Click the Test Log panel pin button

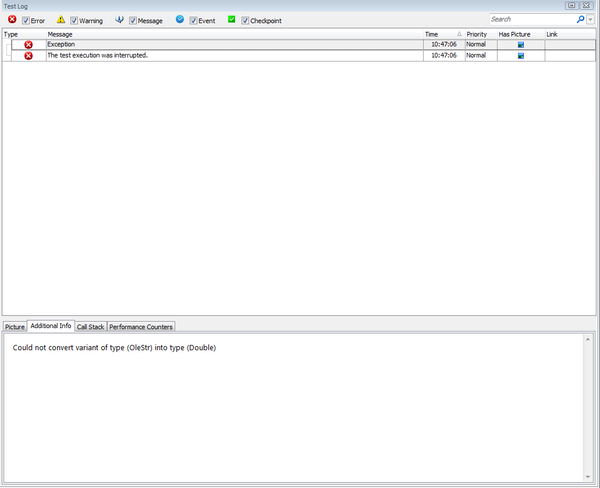point(571,5)
